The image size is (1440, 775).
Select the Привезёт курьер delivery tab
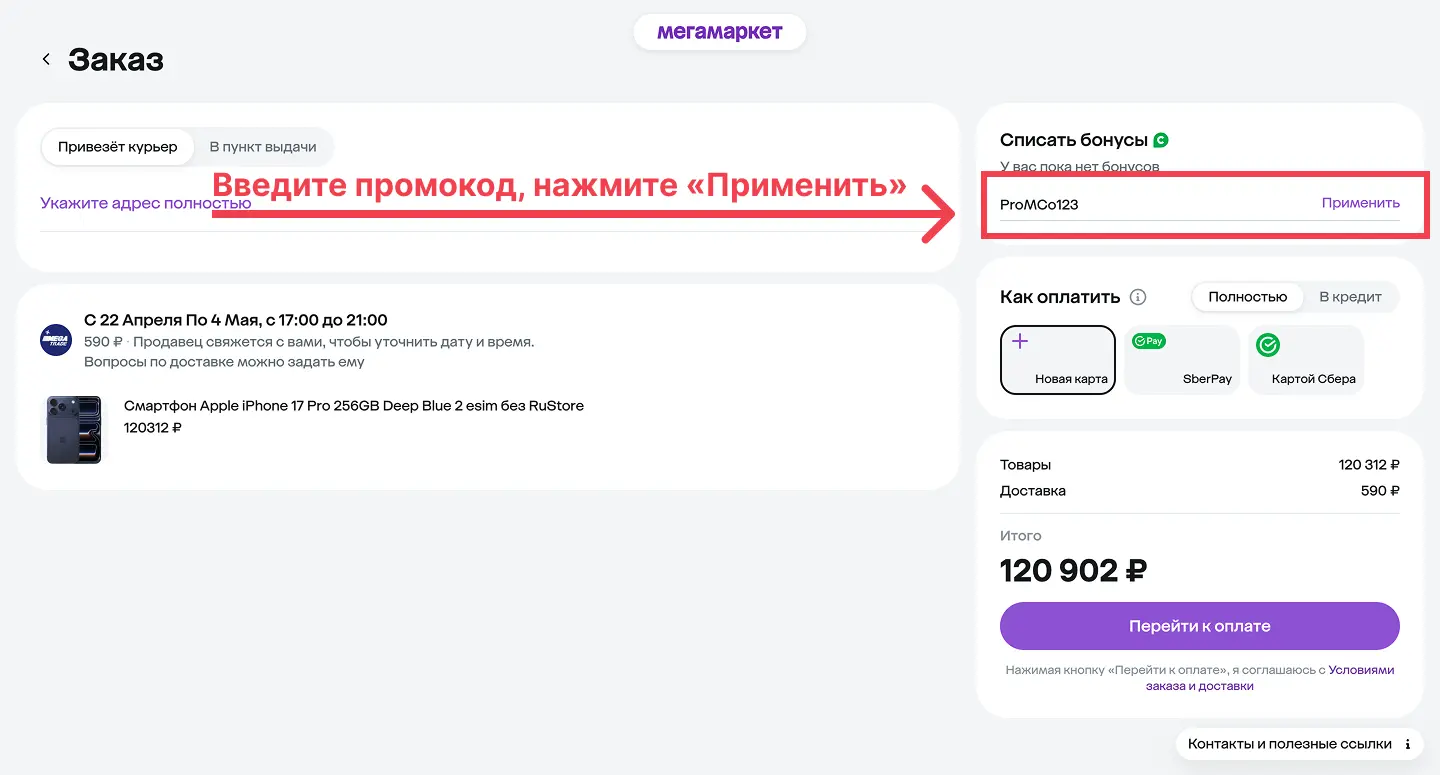[x=117, y=147]
